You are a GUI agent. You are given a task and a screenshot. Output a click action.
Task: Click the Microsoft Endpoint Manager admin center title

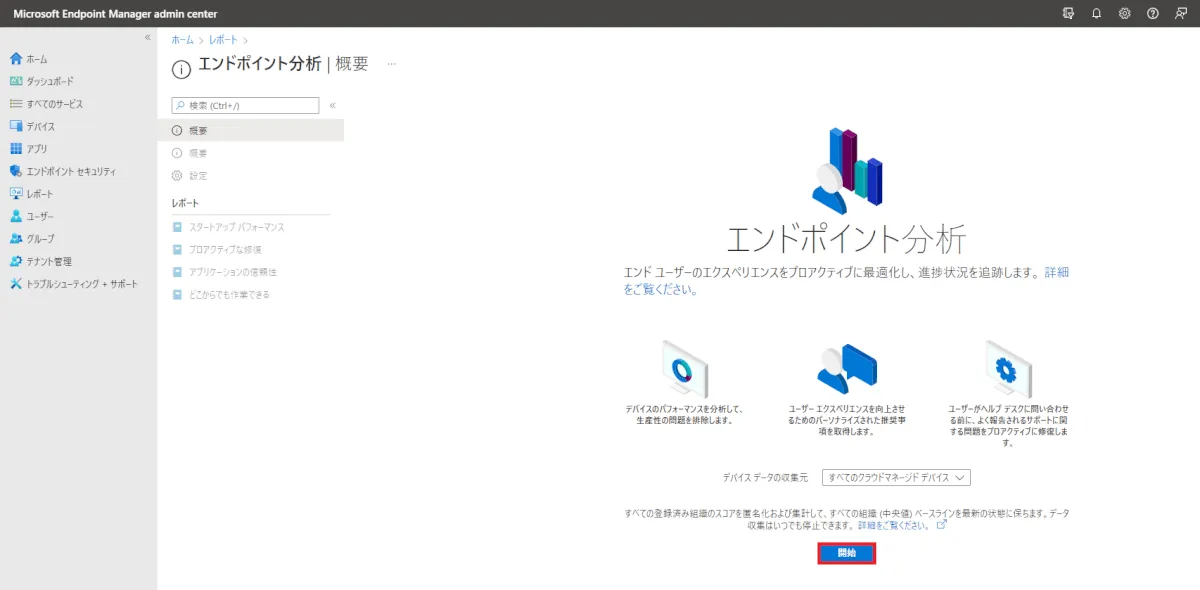point(115,14)
